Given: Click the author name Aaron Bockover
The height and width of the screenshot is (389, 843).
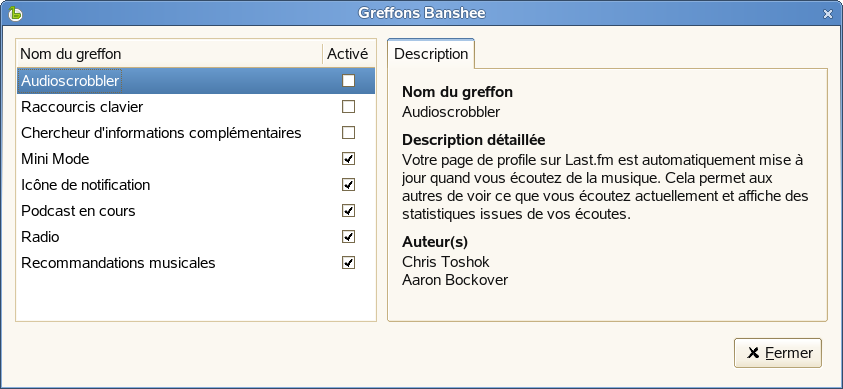Looking at the screenshot, I should 455,280.
